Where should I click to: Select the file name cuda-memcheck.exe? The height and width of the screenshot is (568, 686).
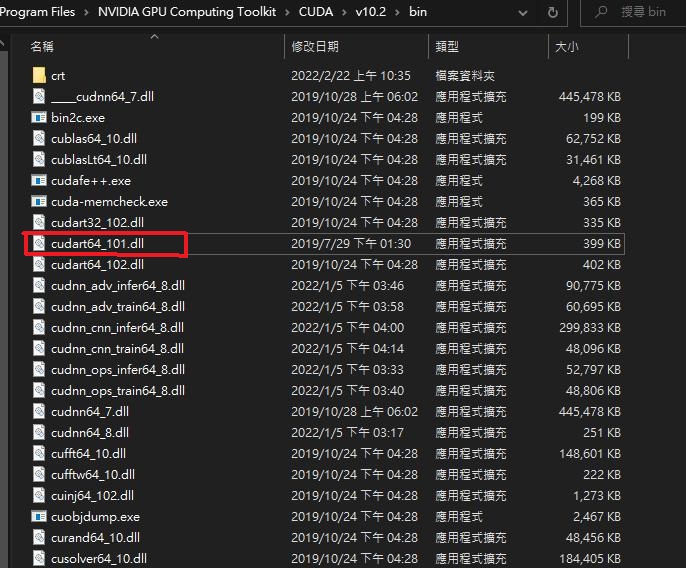point(109,201)
